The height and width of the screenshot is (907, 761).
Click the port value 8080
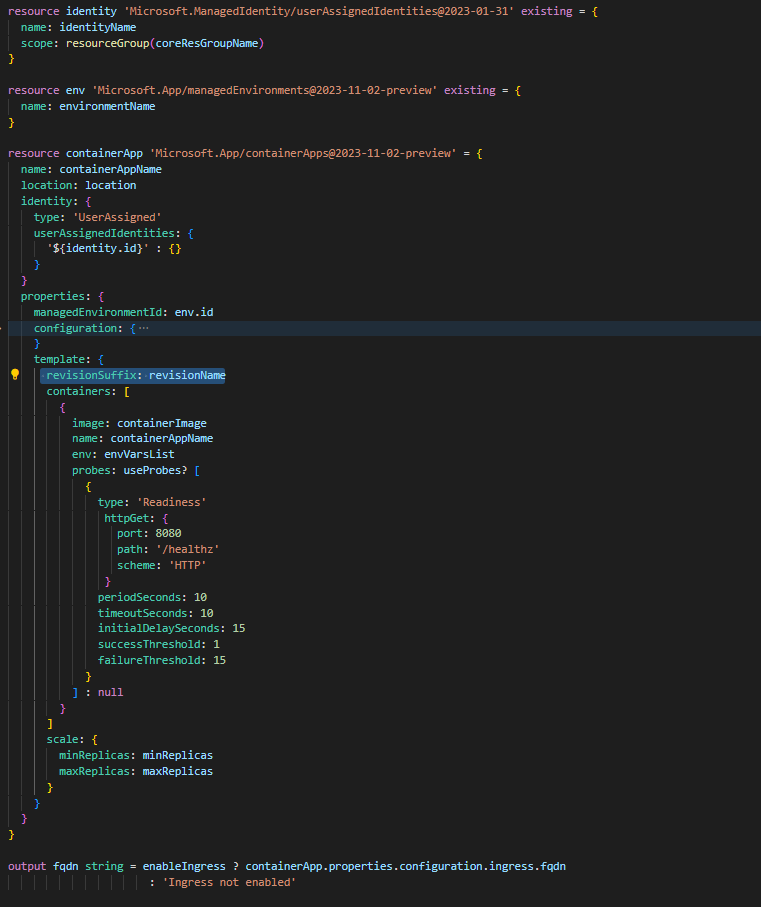[168, 533]
